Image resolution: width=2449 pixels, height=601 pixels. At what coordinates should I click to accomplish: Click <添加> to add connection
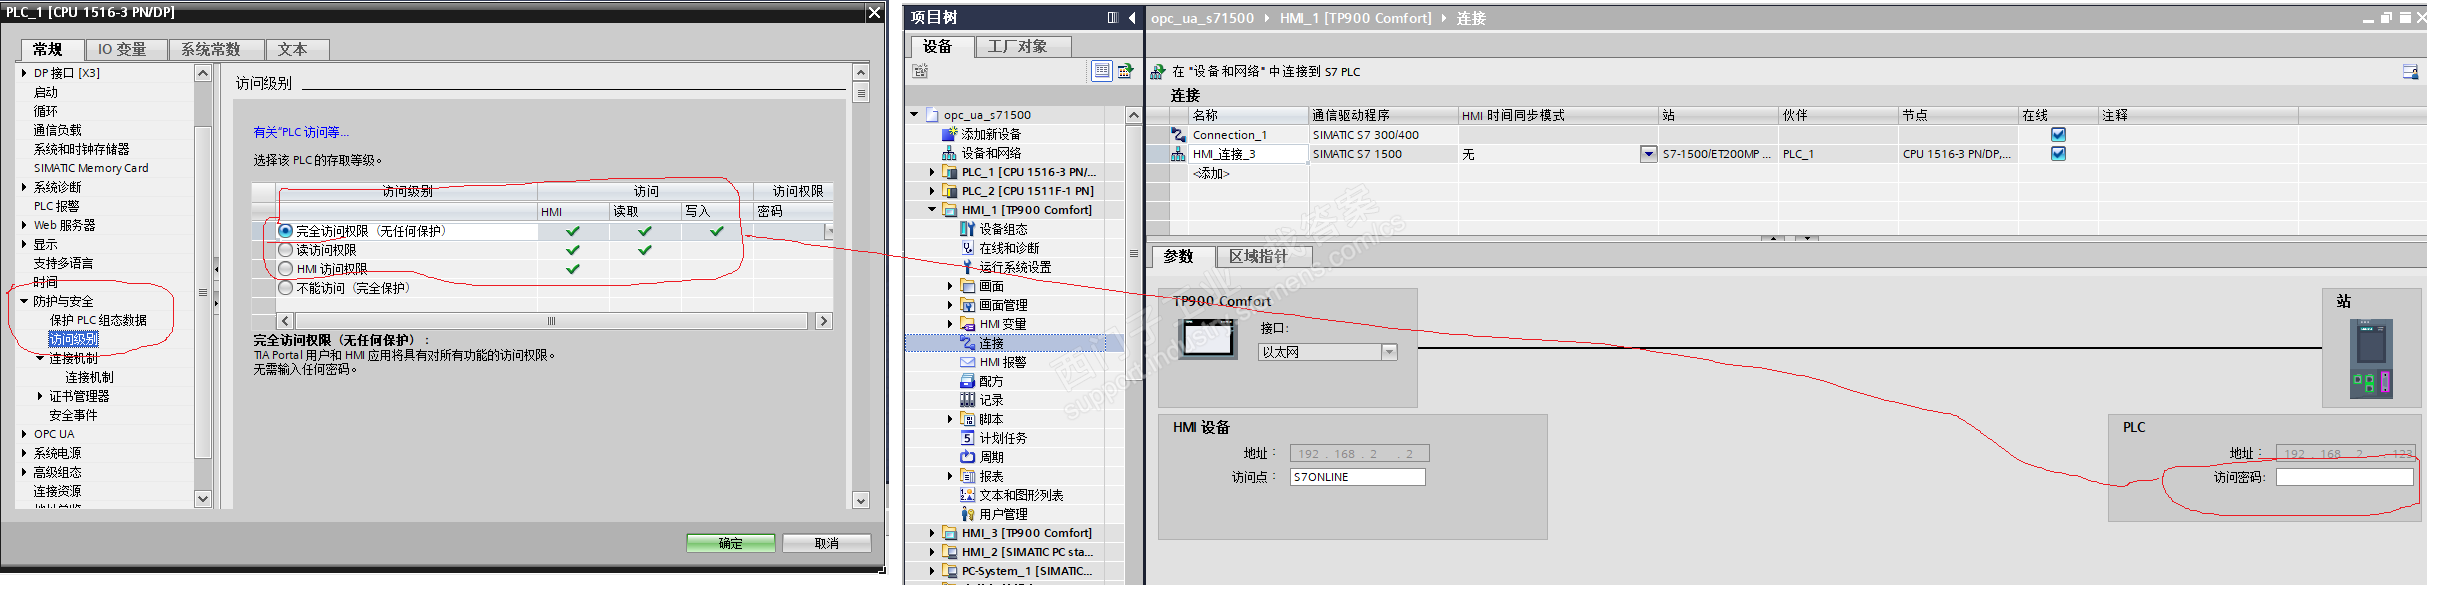coord(1211,173)
